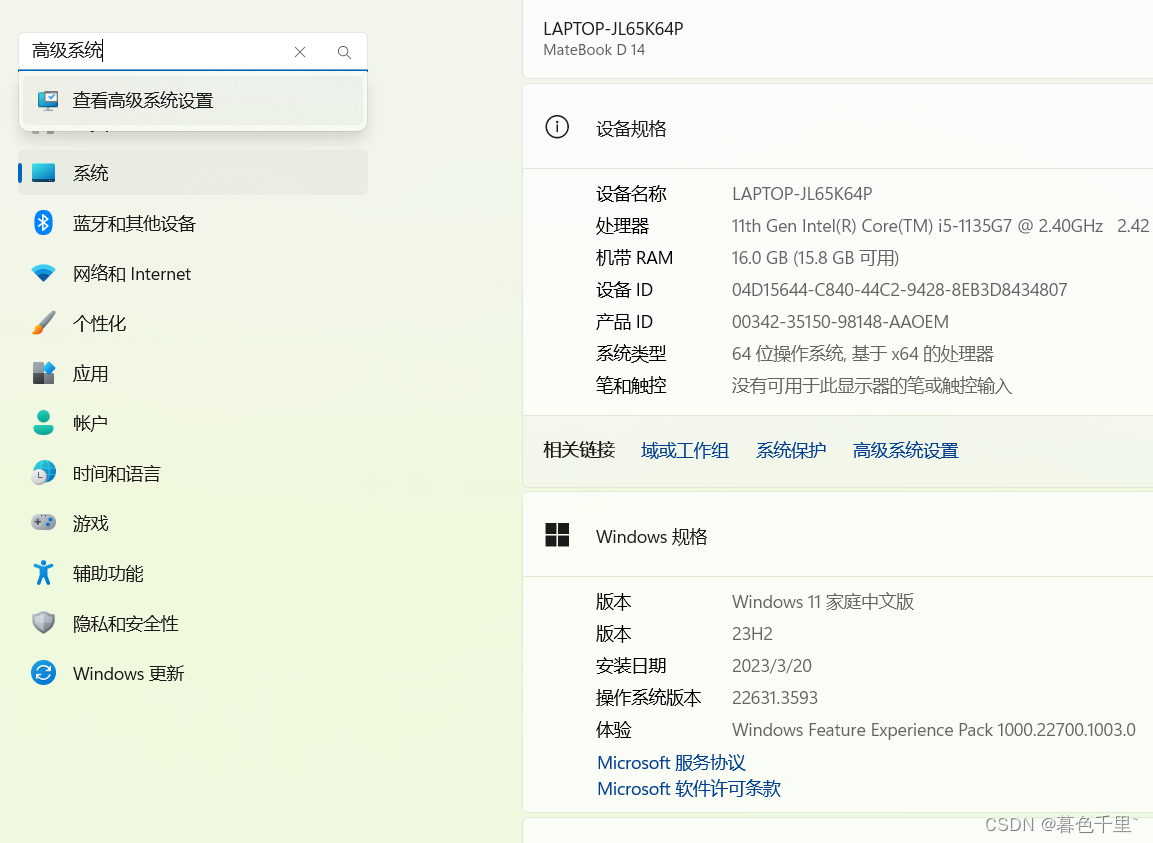The image size is (1153, 843).
Task: Click the 相关链接 label
Action: click(x=579, y=450)
